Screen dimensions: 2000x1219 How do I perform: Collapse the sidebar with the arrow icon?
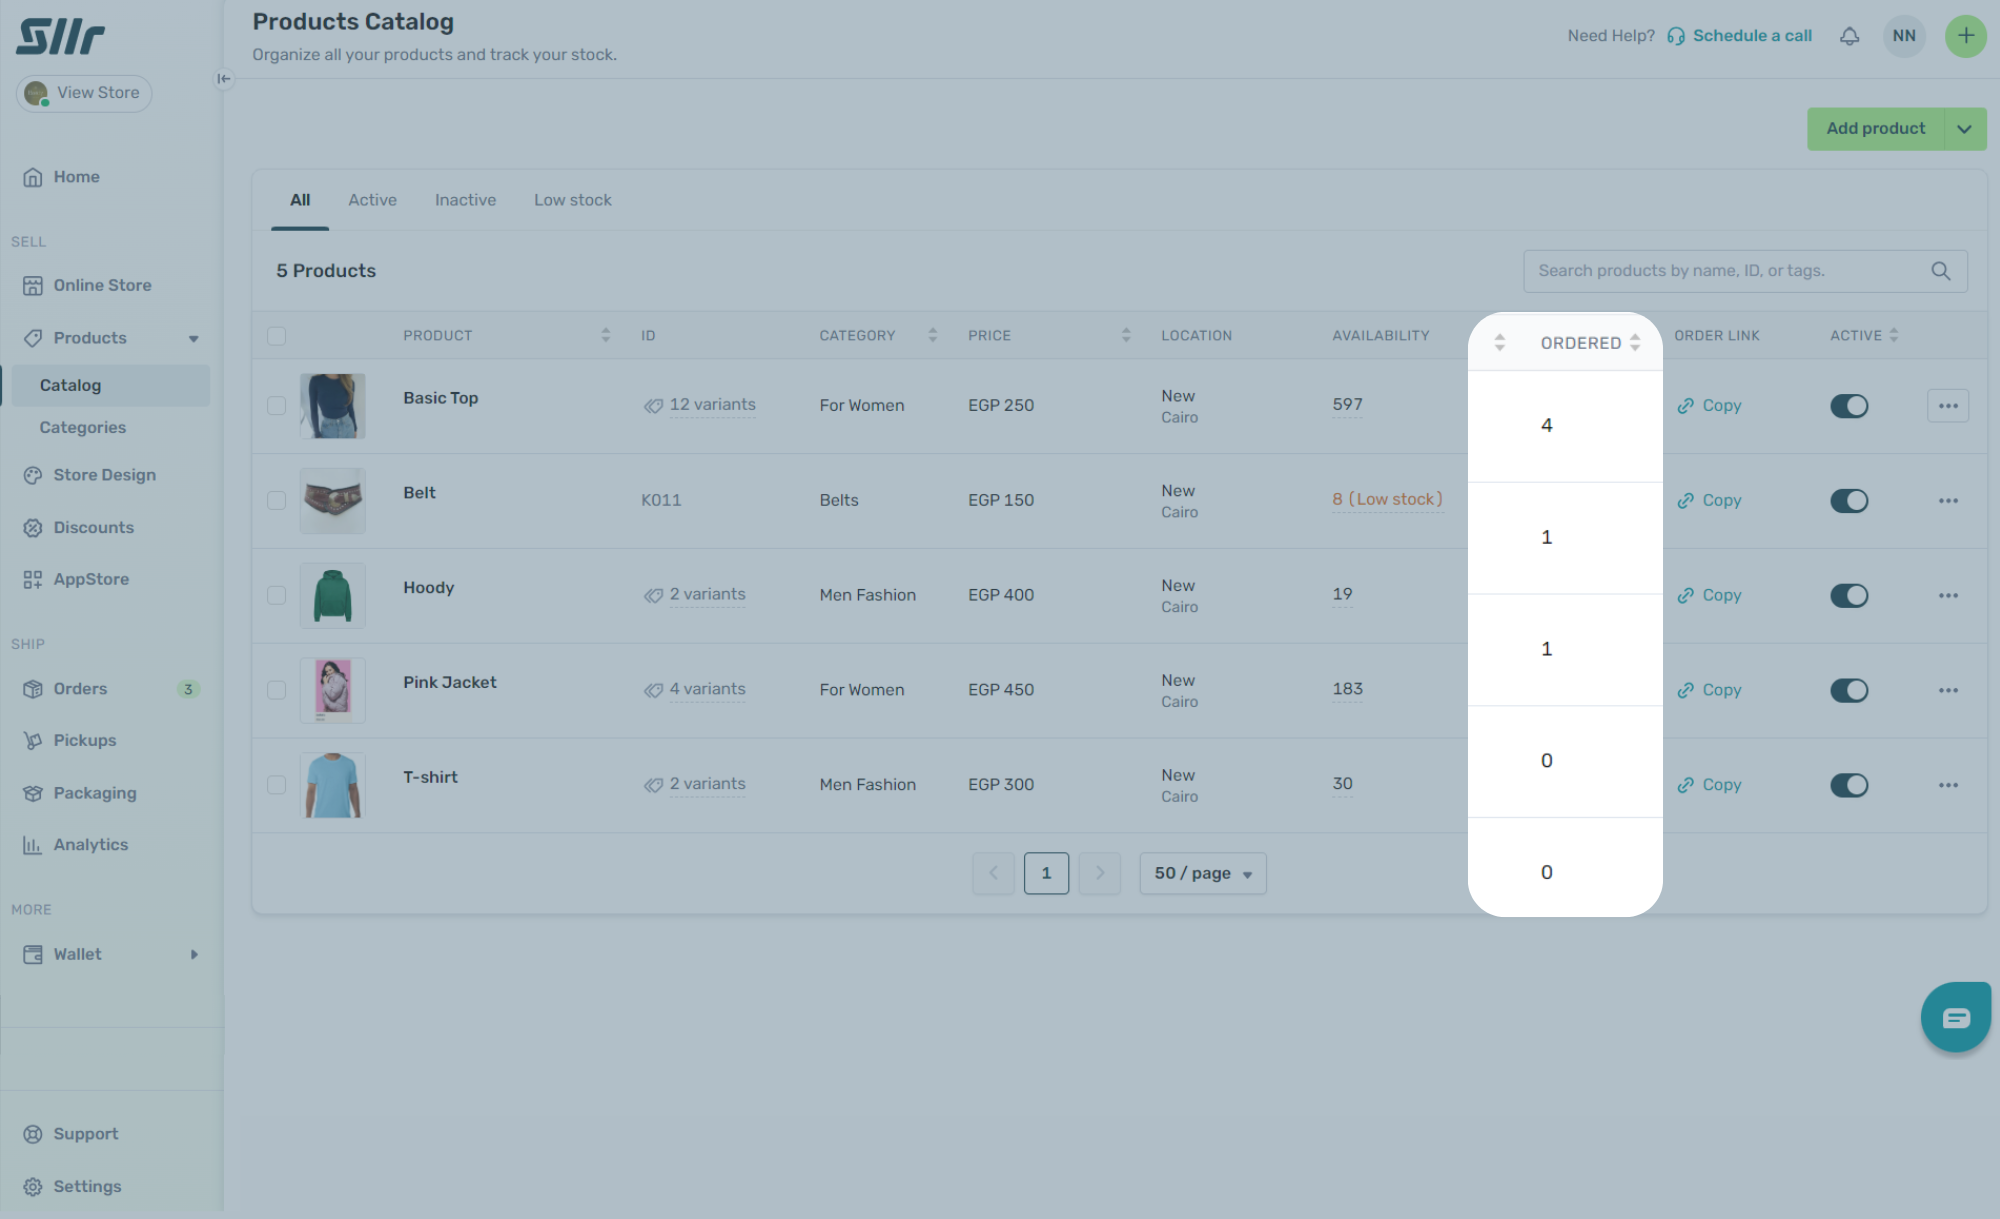coord(224,79)
